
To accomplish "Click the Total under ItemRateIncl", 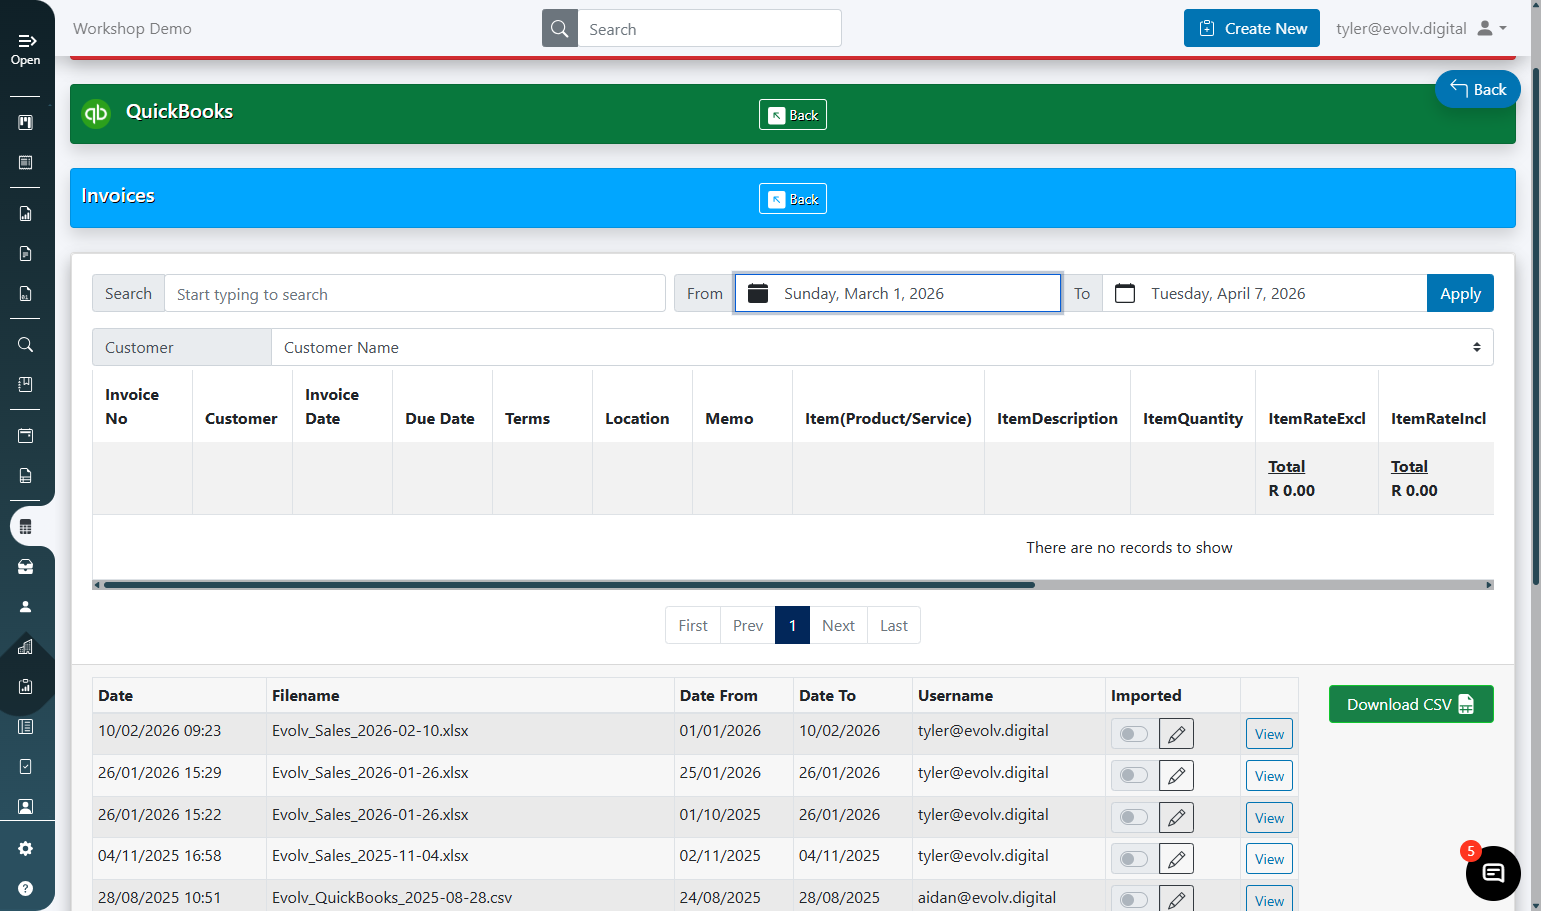I will tap(1409, 466).
